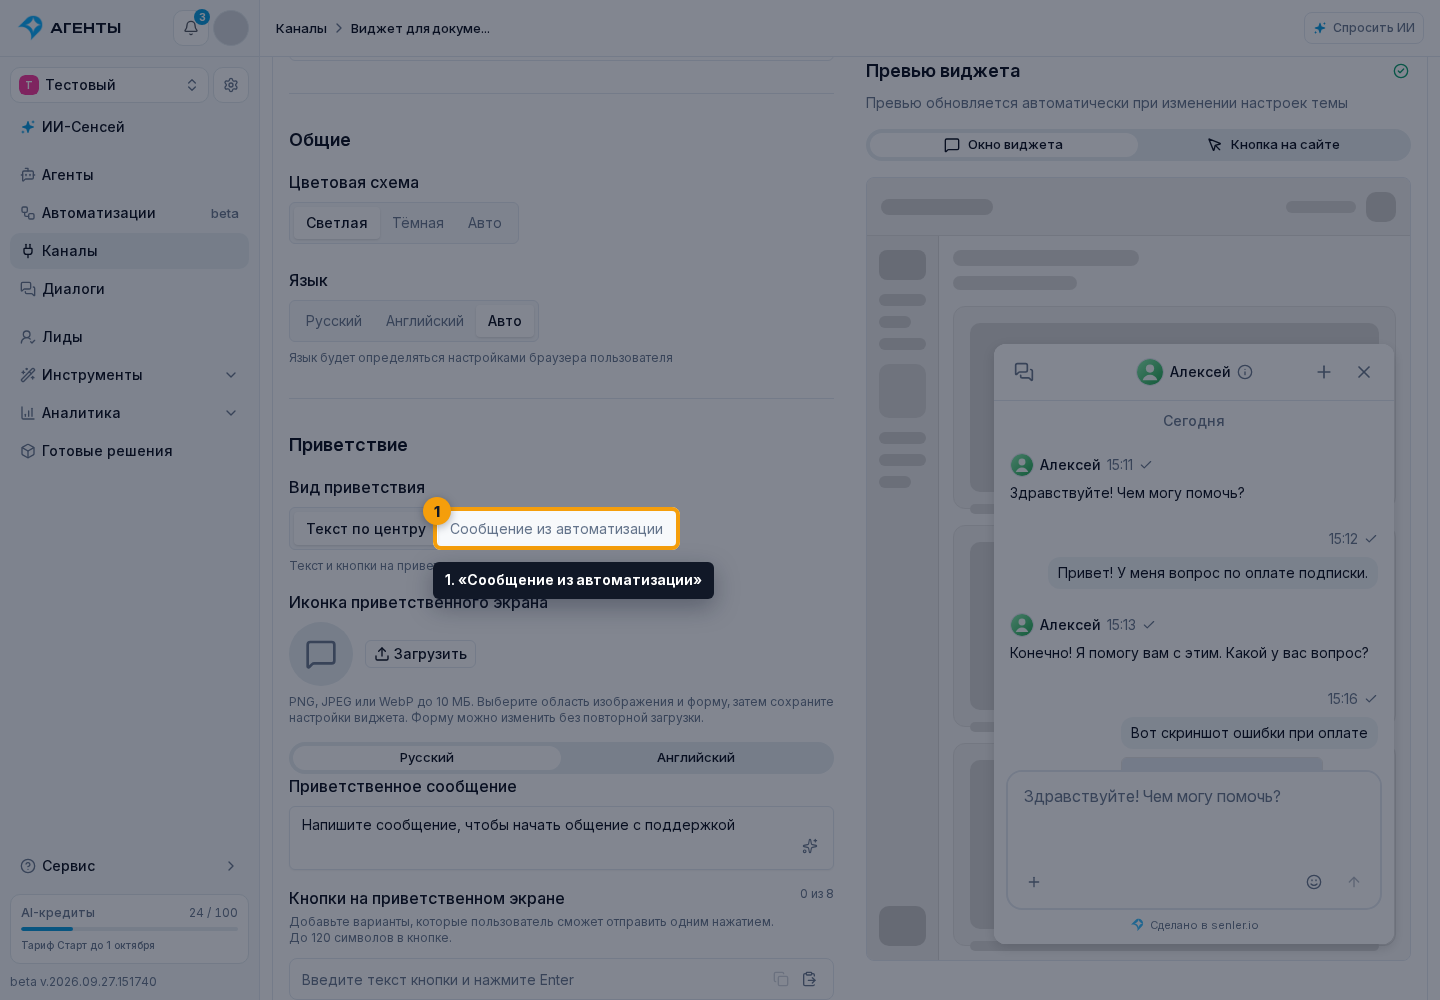
Task: Choose Английский widget language
Action: pos(425,321)
